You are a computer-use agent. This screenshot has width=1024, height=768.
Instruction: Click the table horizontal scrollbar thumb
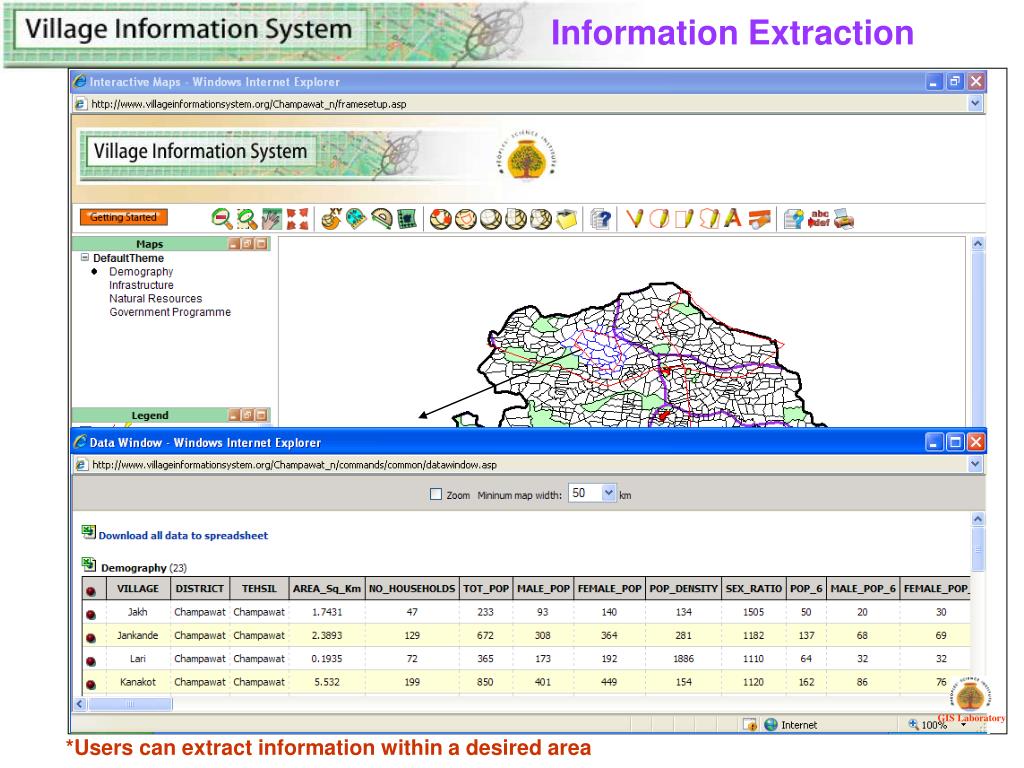(130, 704)
